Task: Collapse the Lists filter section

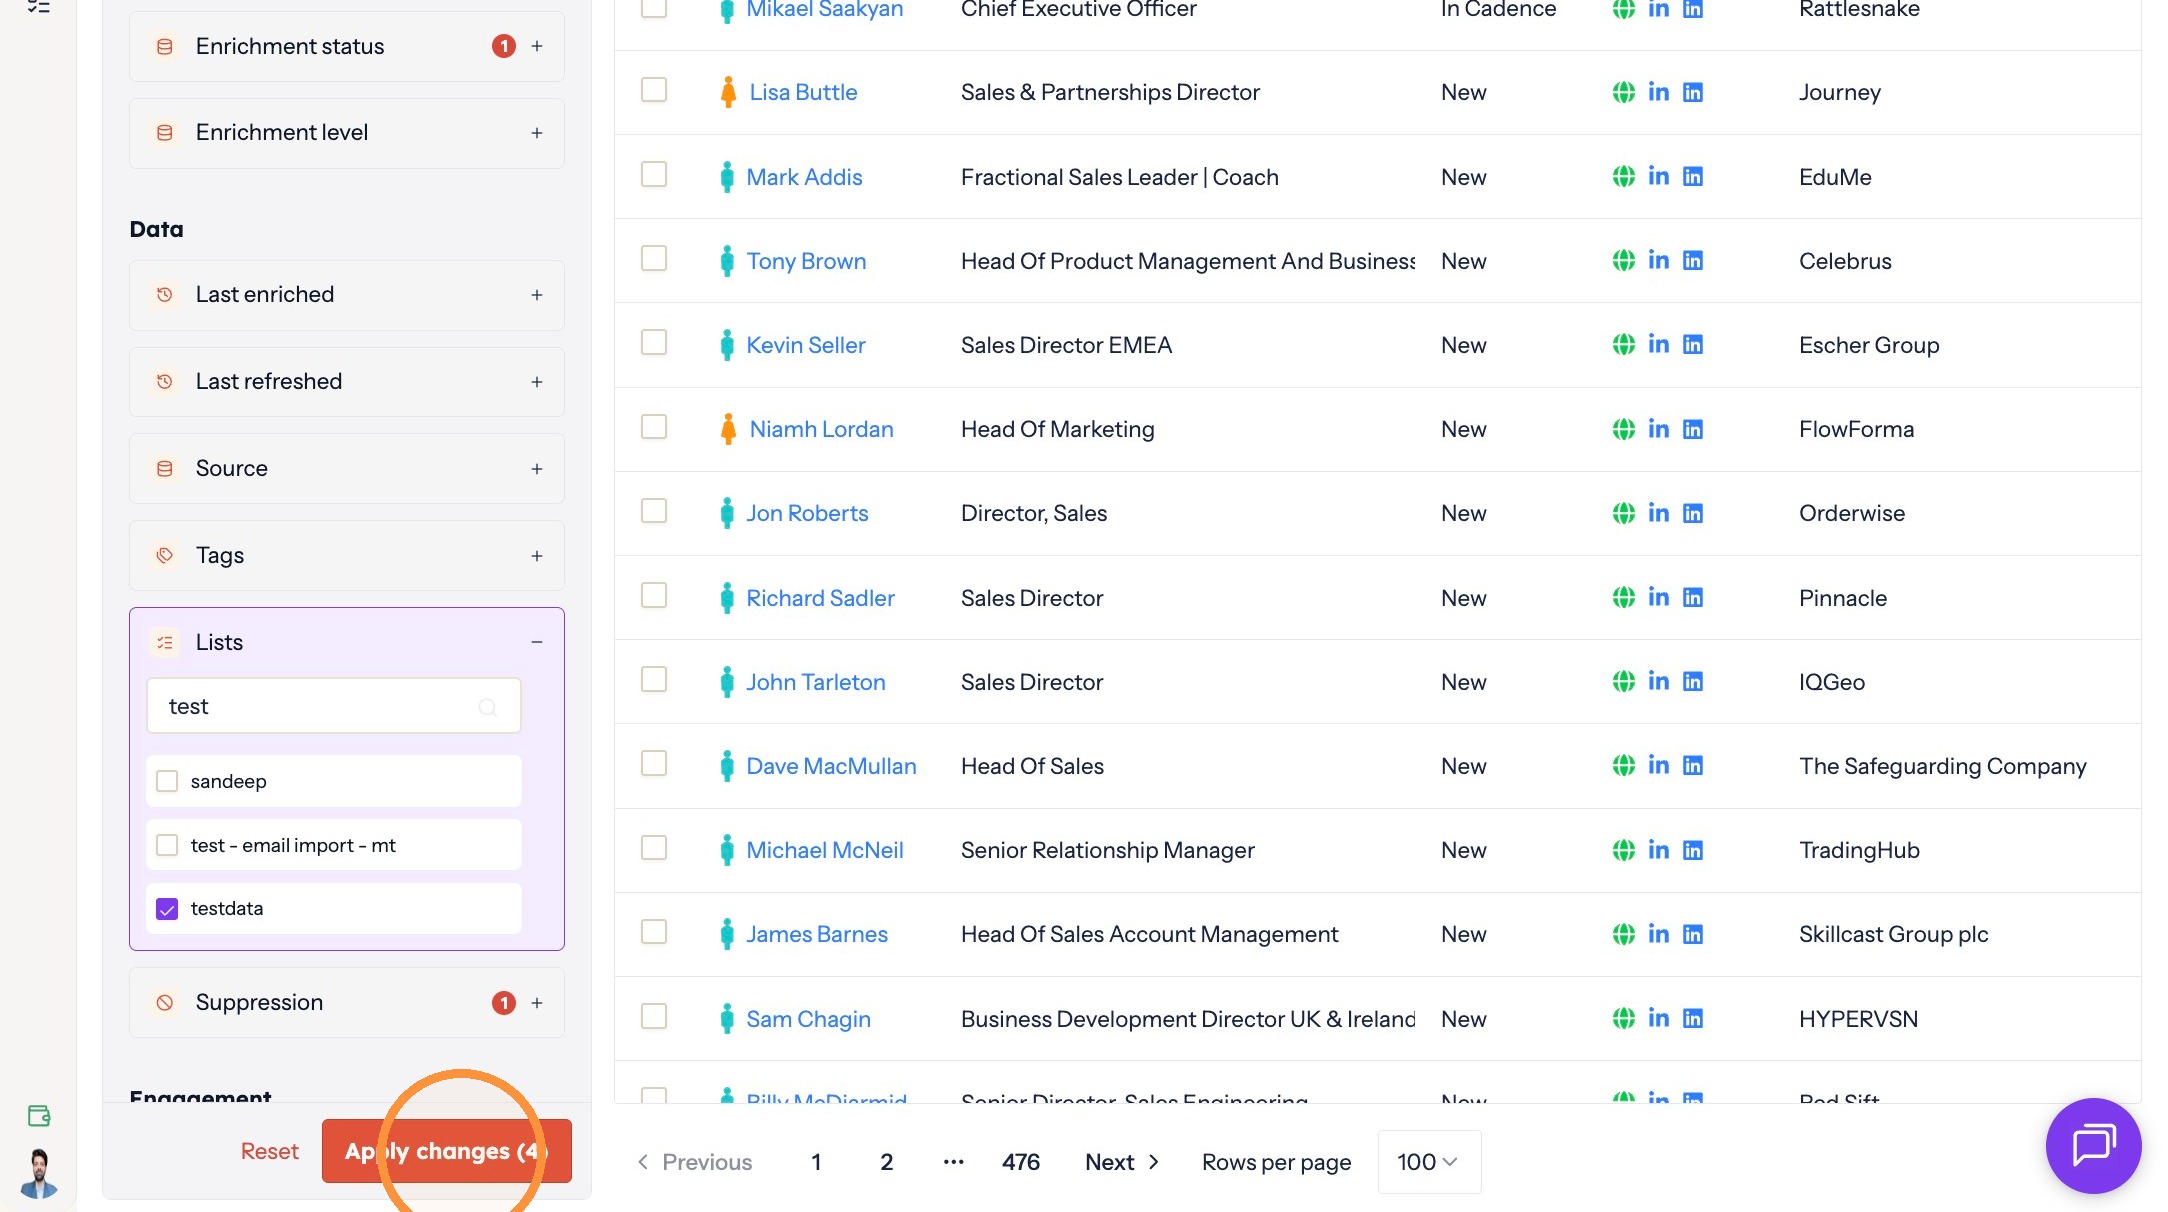Action: coord(537,642)
